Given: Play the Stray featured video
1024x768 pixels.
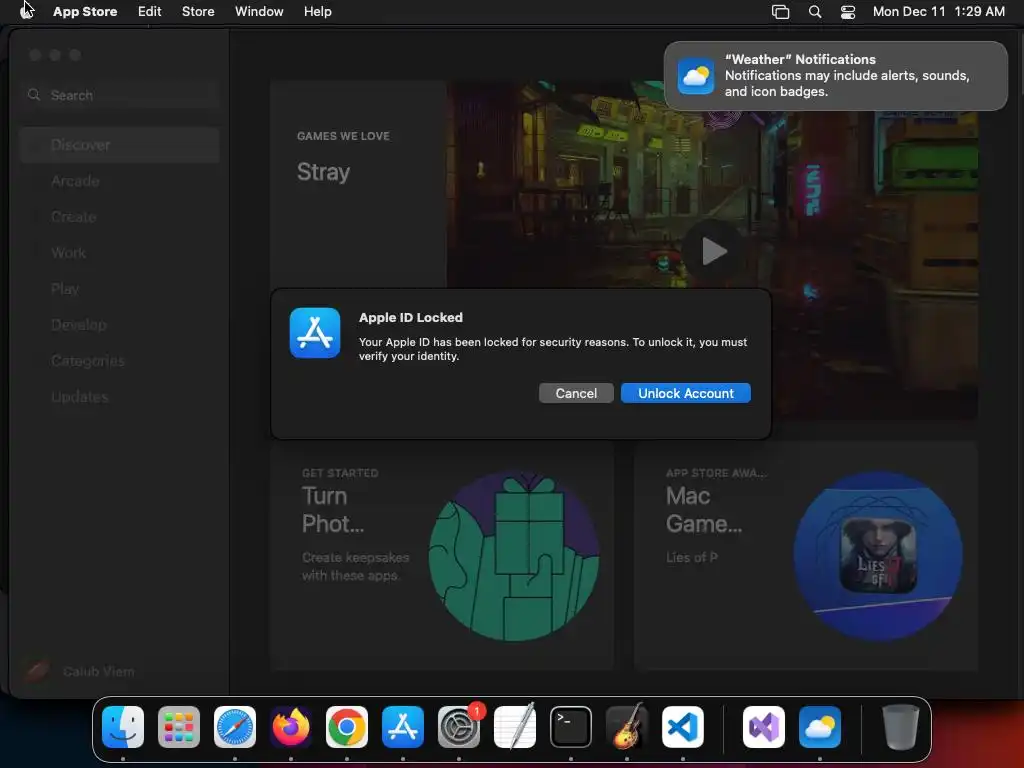Looking at the screenshot, I should click(712, 251).
